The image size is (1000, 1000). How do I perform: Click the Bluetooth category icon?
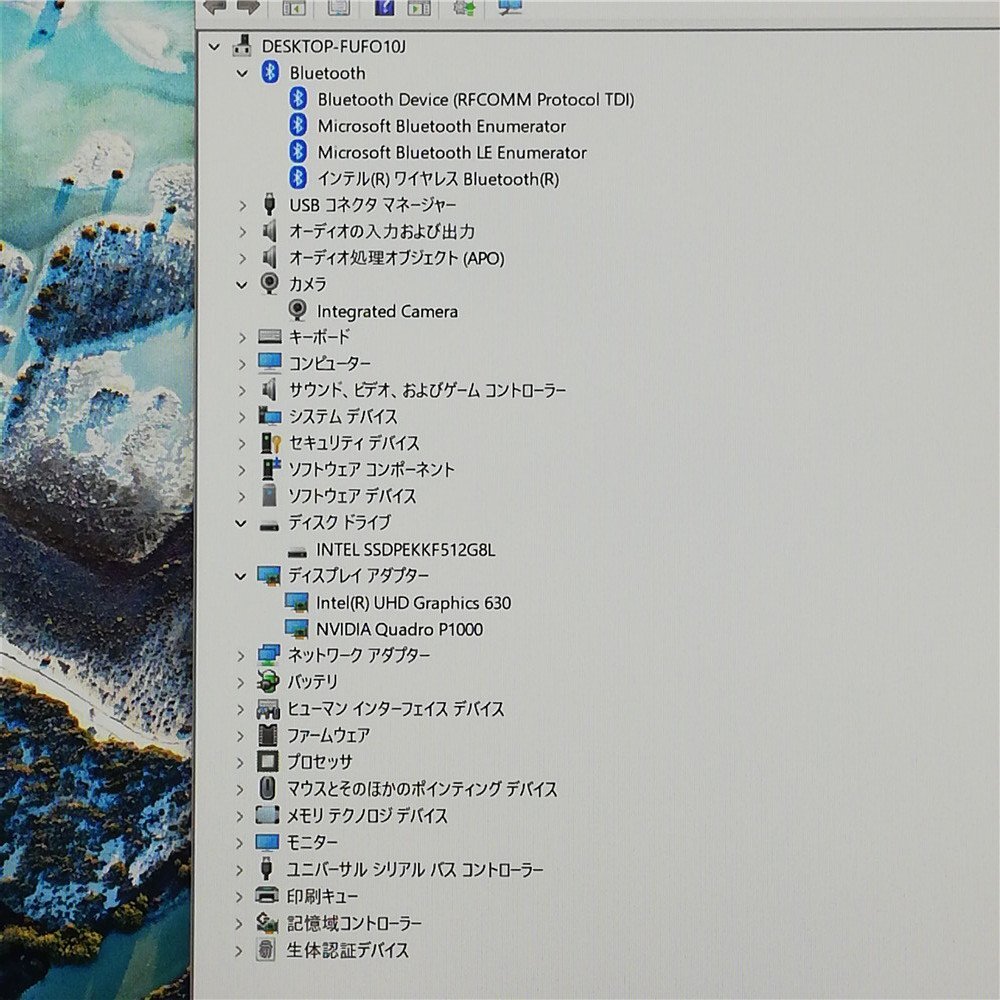click(270, 72)
